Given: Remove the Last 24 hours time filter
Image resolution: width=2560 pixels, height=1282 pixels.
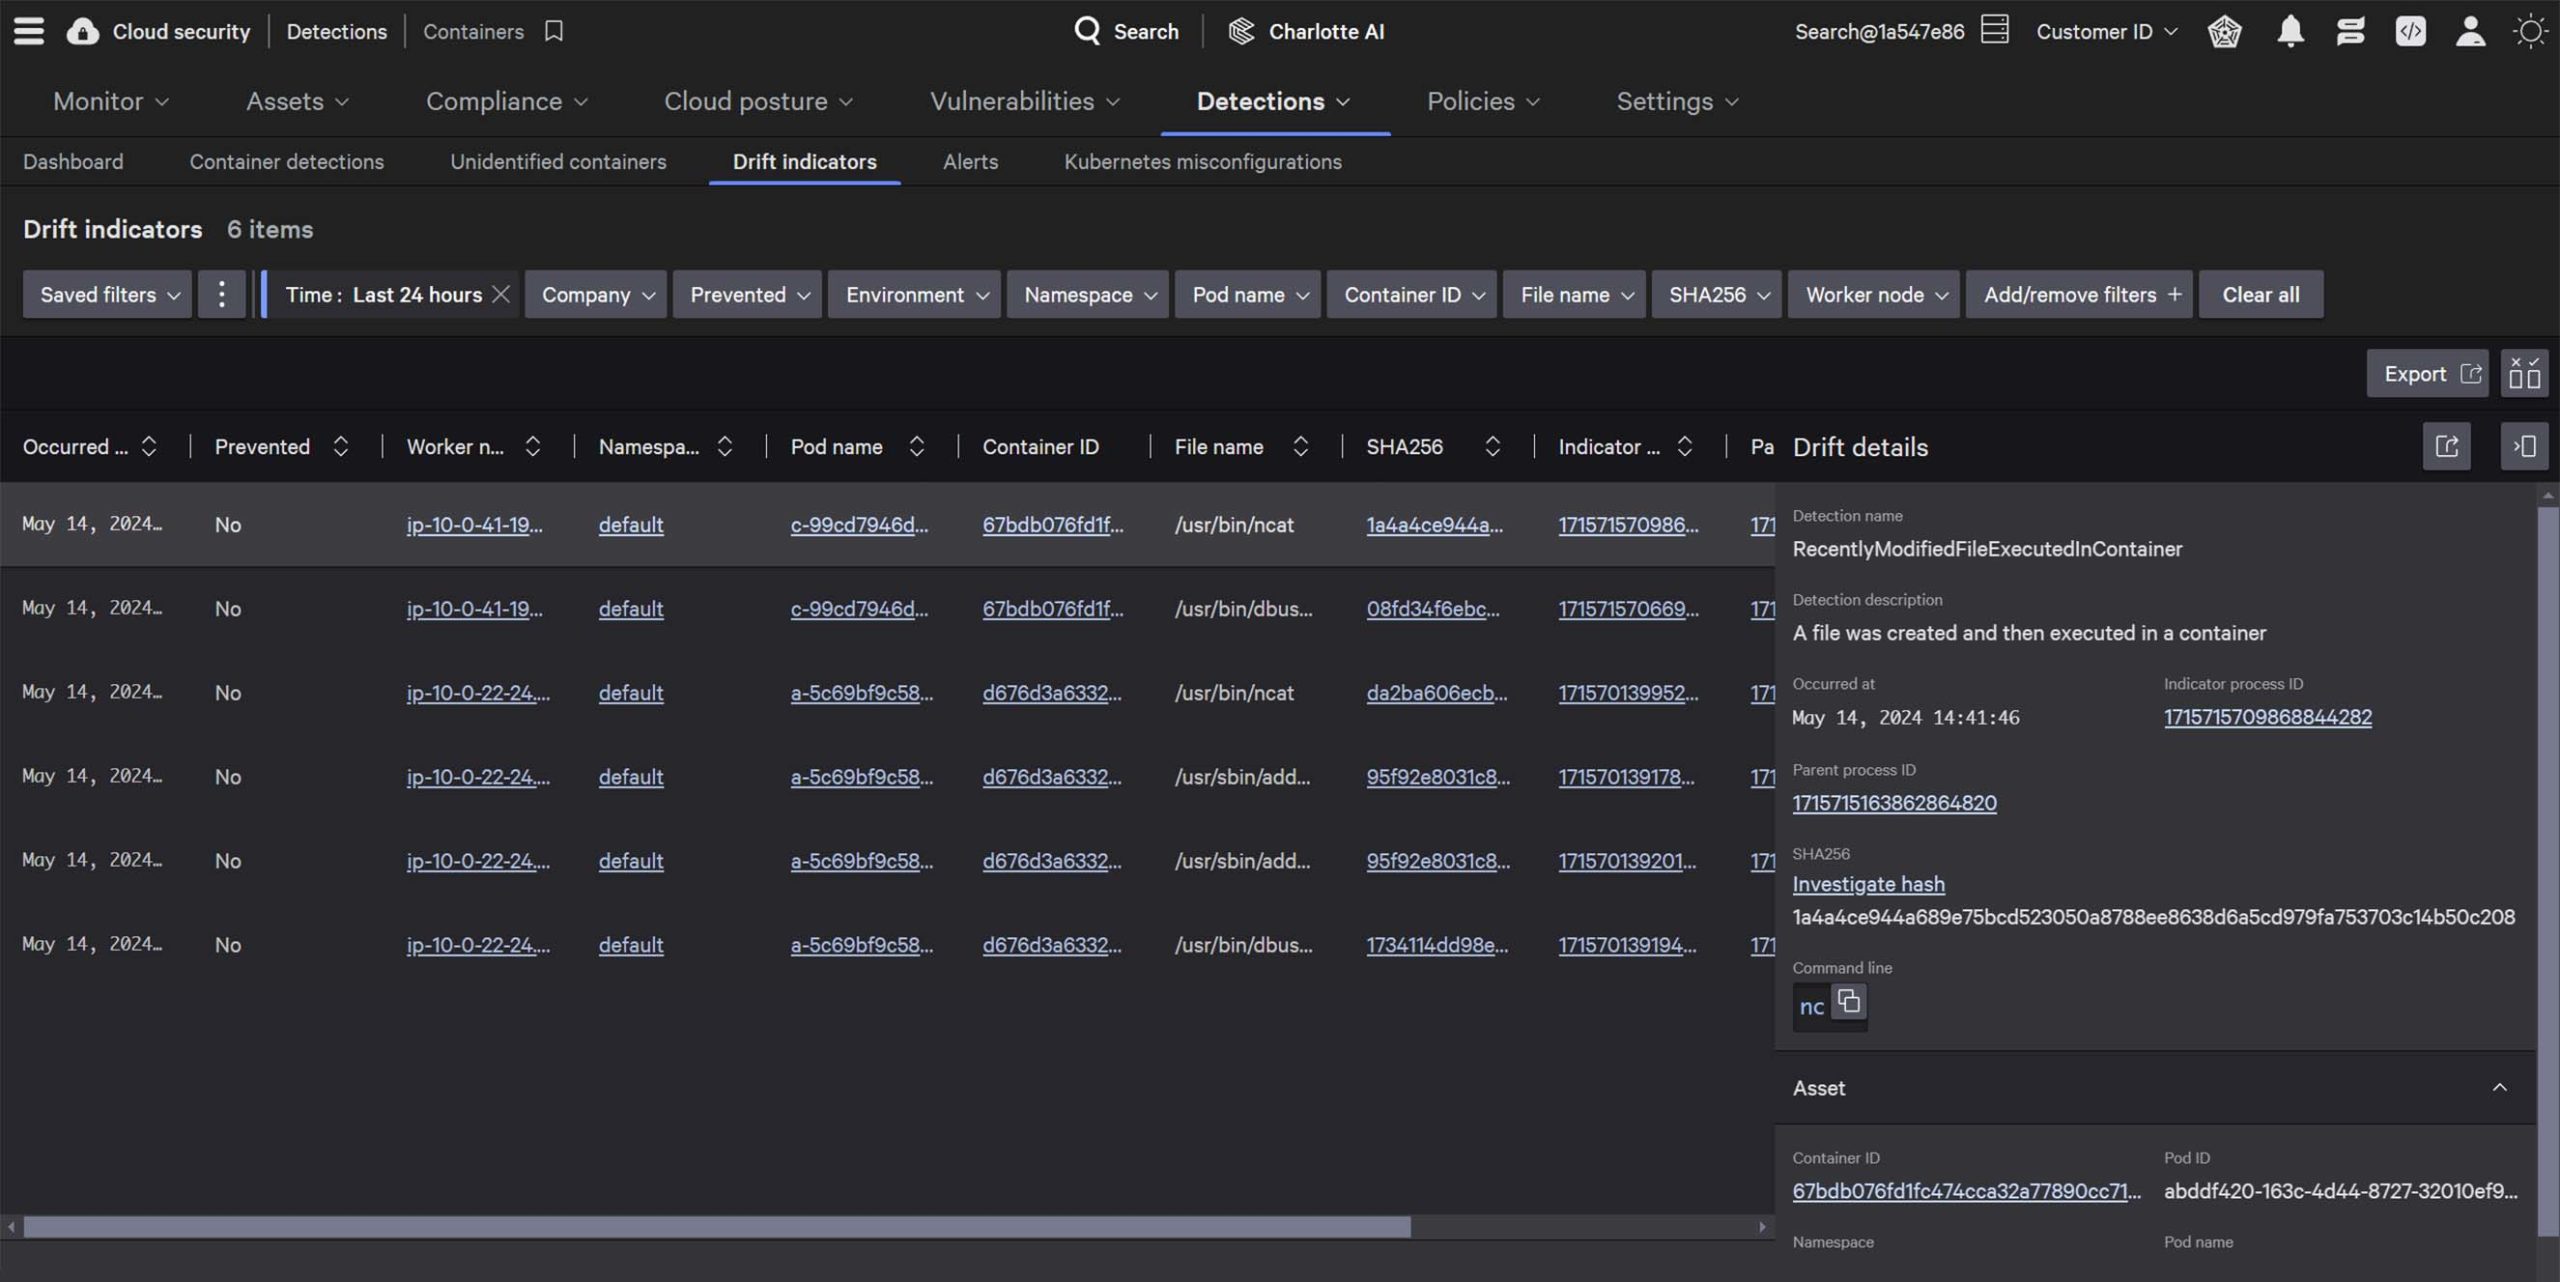Looking at the screenshot, I should 502,294.
